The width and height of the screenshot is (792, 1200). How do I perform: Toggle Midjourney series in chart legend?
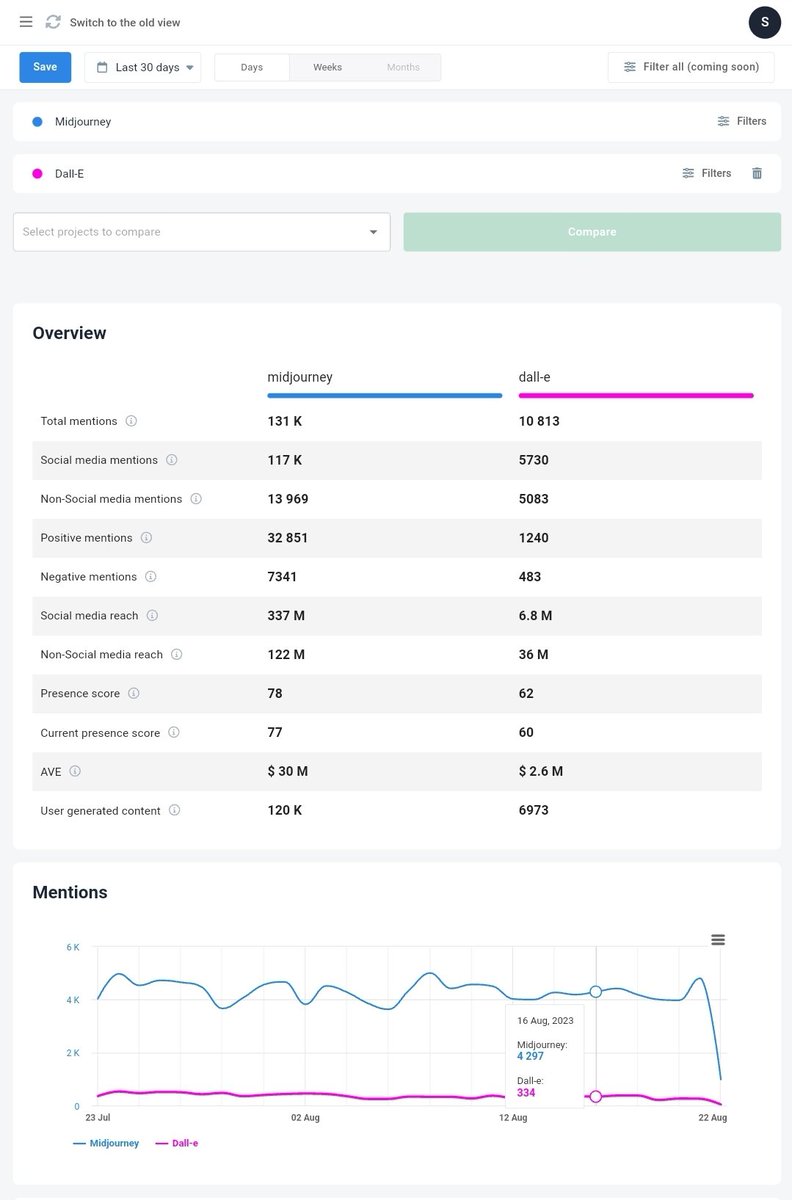tap(106, 1143)
